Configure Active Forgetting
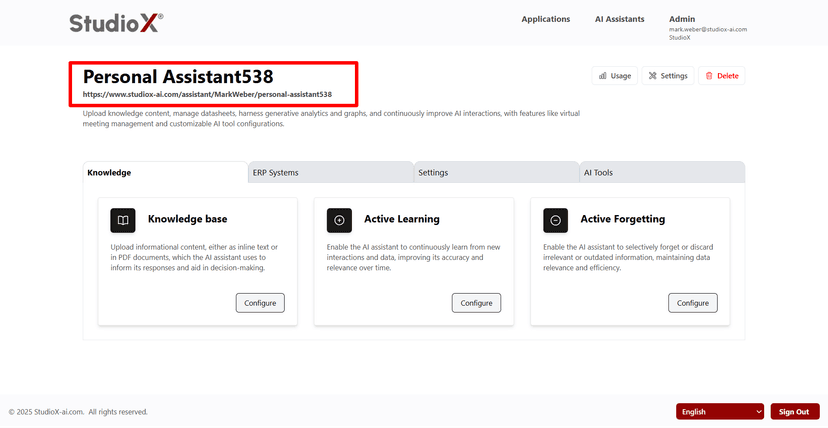Screen dimensions: 828x428 693,303
